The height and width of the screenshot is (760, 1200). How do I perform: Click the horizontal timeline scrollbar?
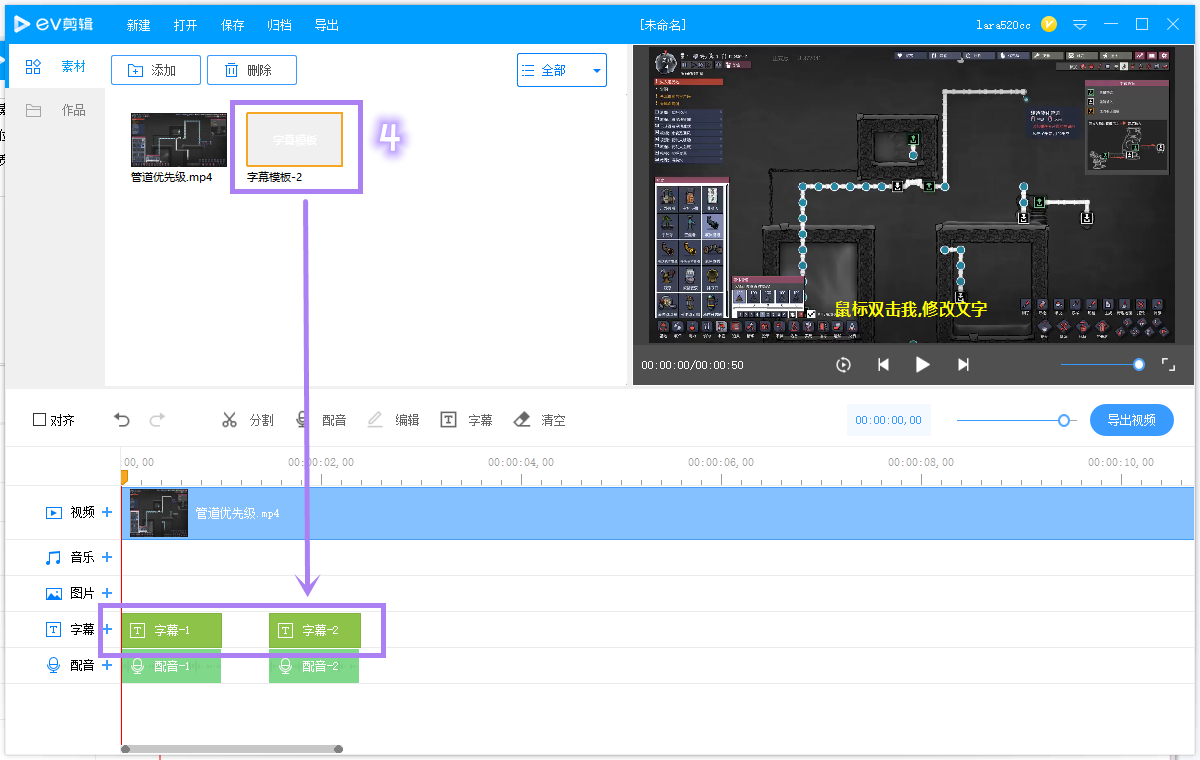tap(232, 749)
